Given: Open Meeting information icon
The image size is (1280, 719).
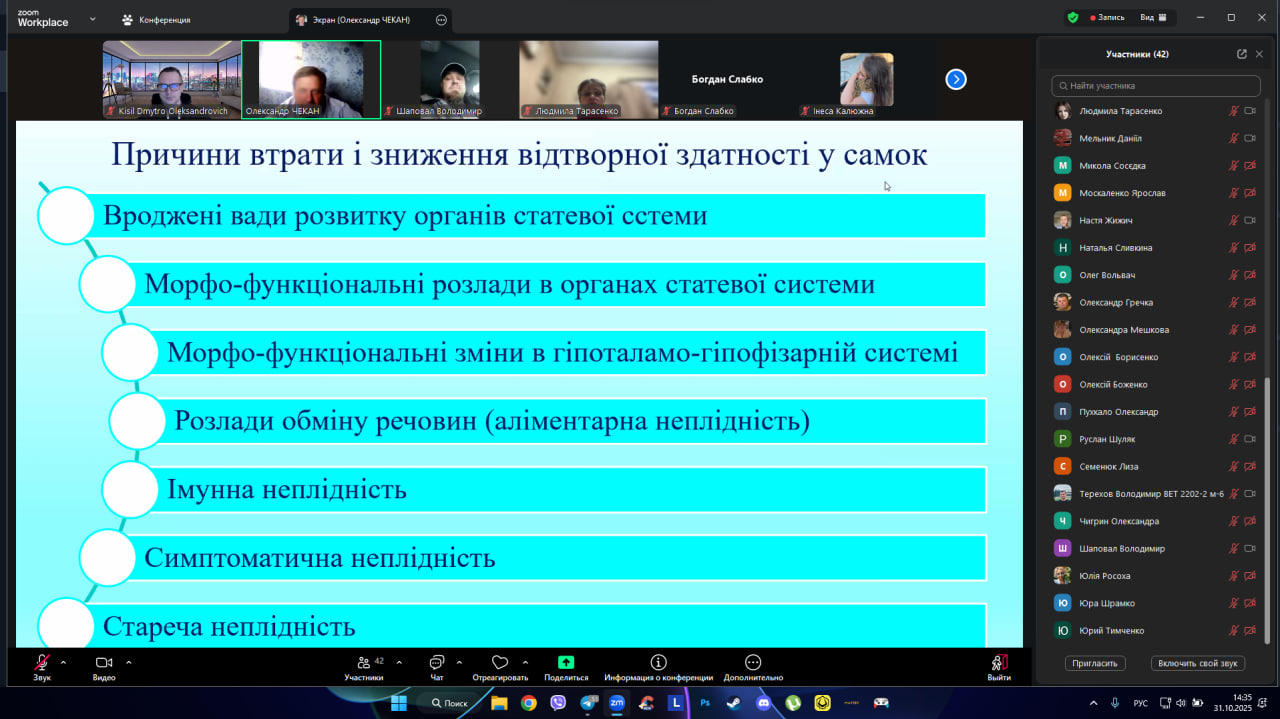Looking at the screenshot, I should click(658, 663).
